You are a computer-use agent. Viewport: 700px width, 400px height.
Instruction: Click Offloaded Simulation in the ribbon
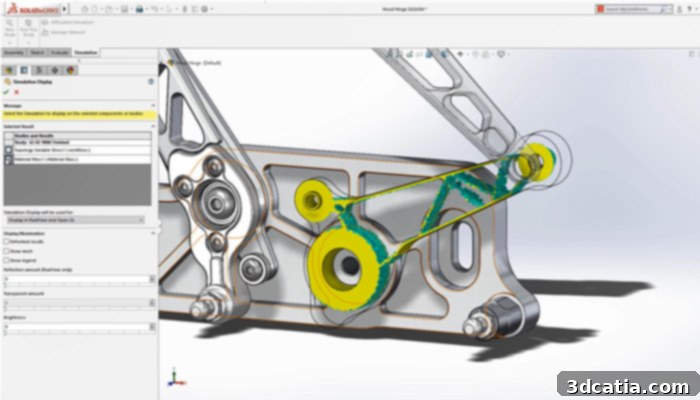[68, 22]
